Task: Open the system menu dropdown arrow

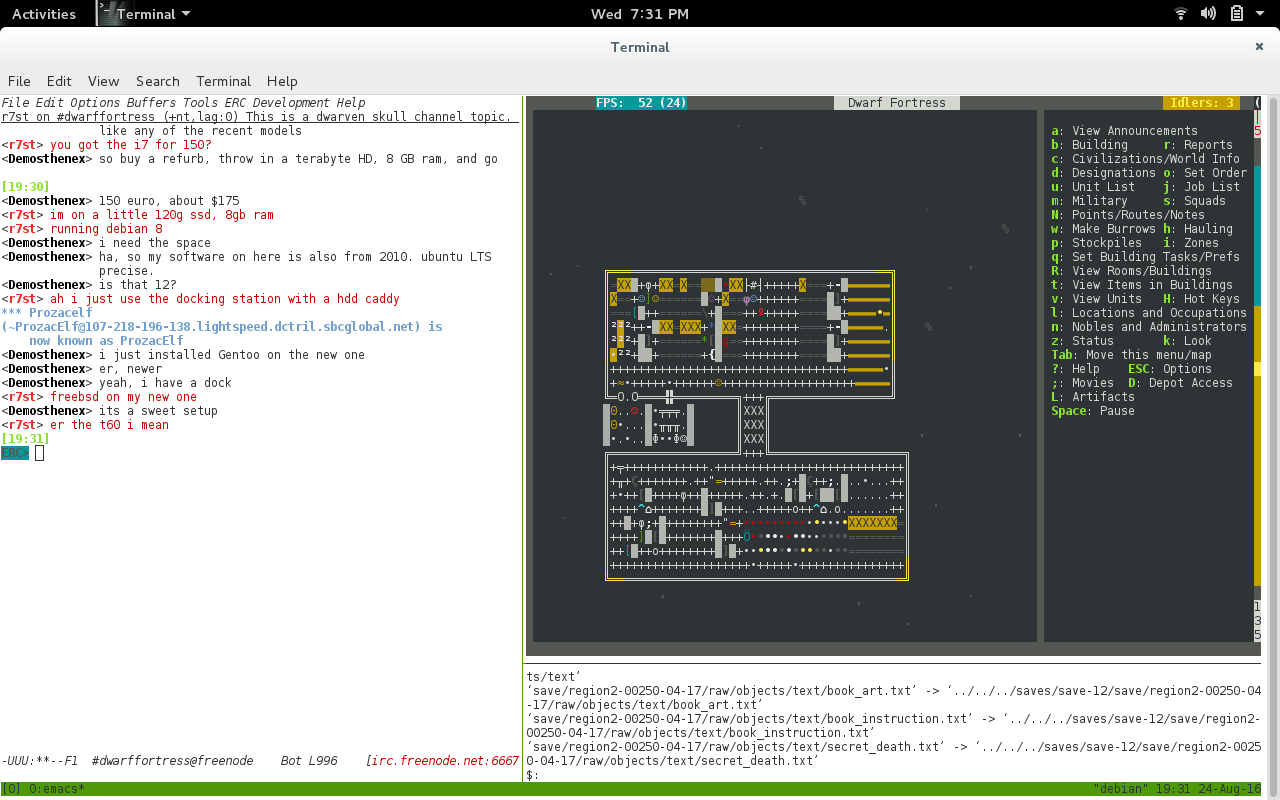Action: pos(1262,14)
